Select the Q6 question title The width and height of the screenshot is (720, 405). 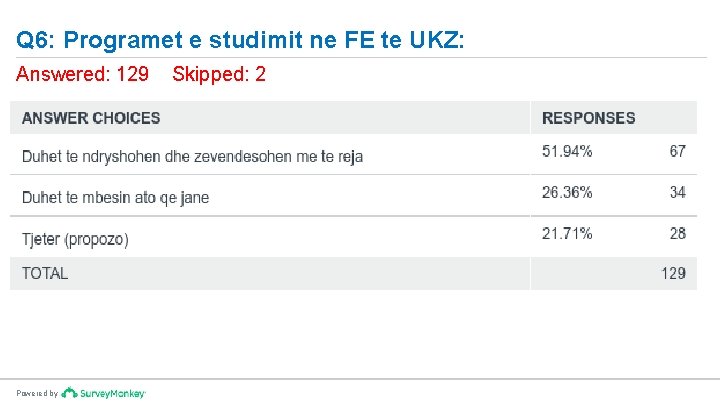click(240, 41)
